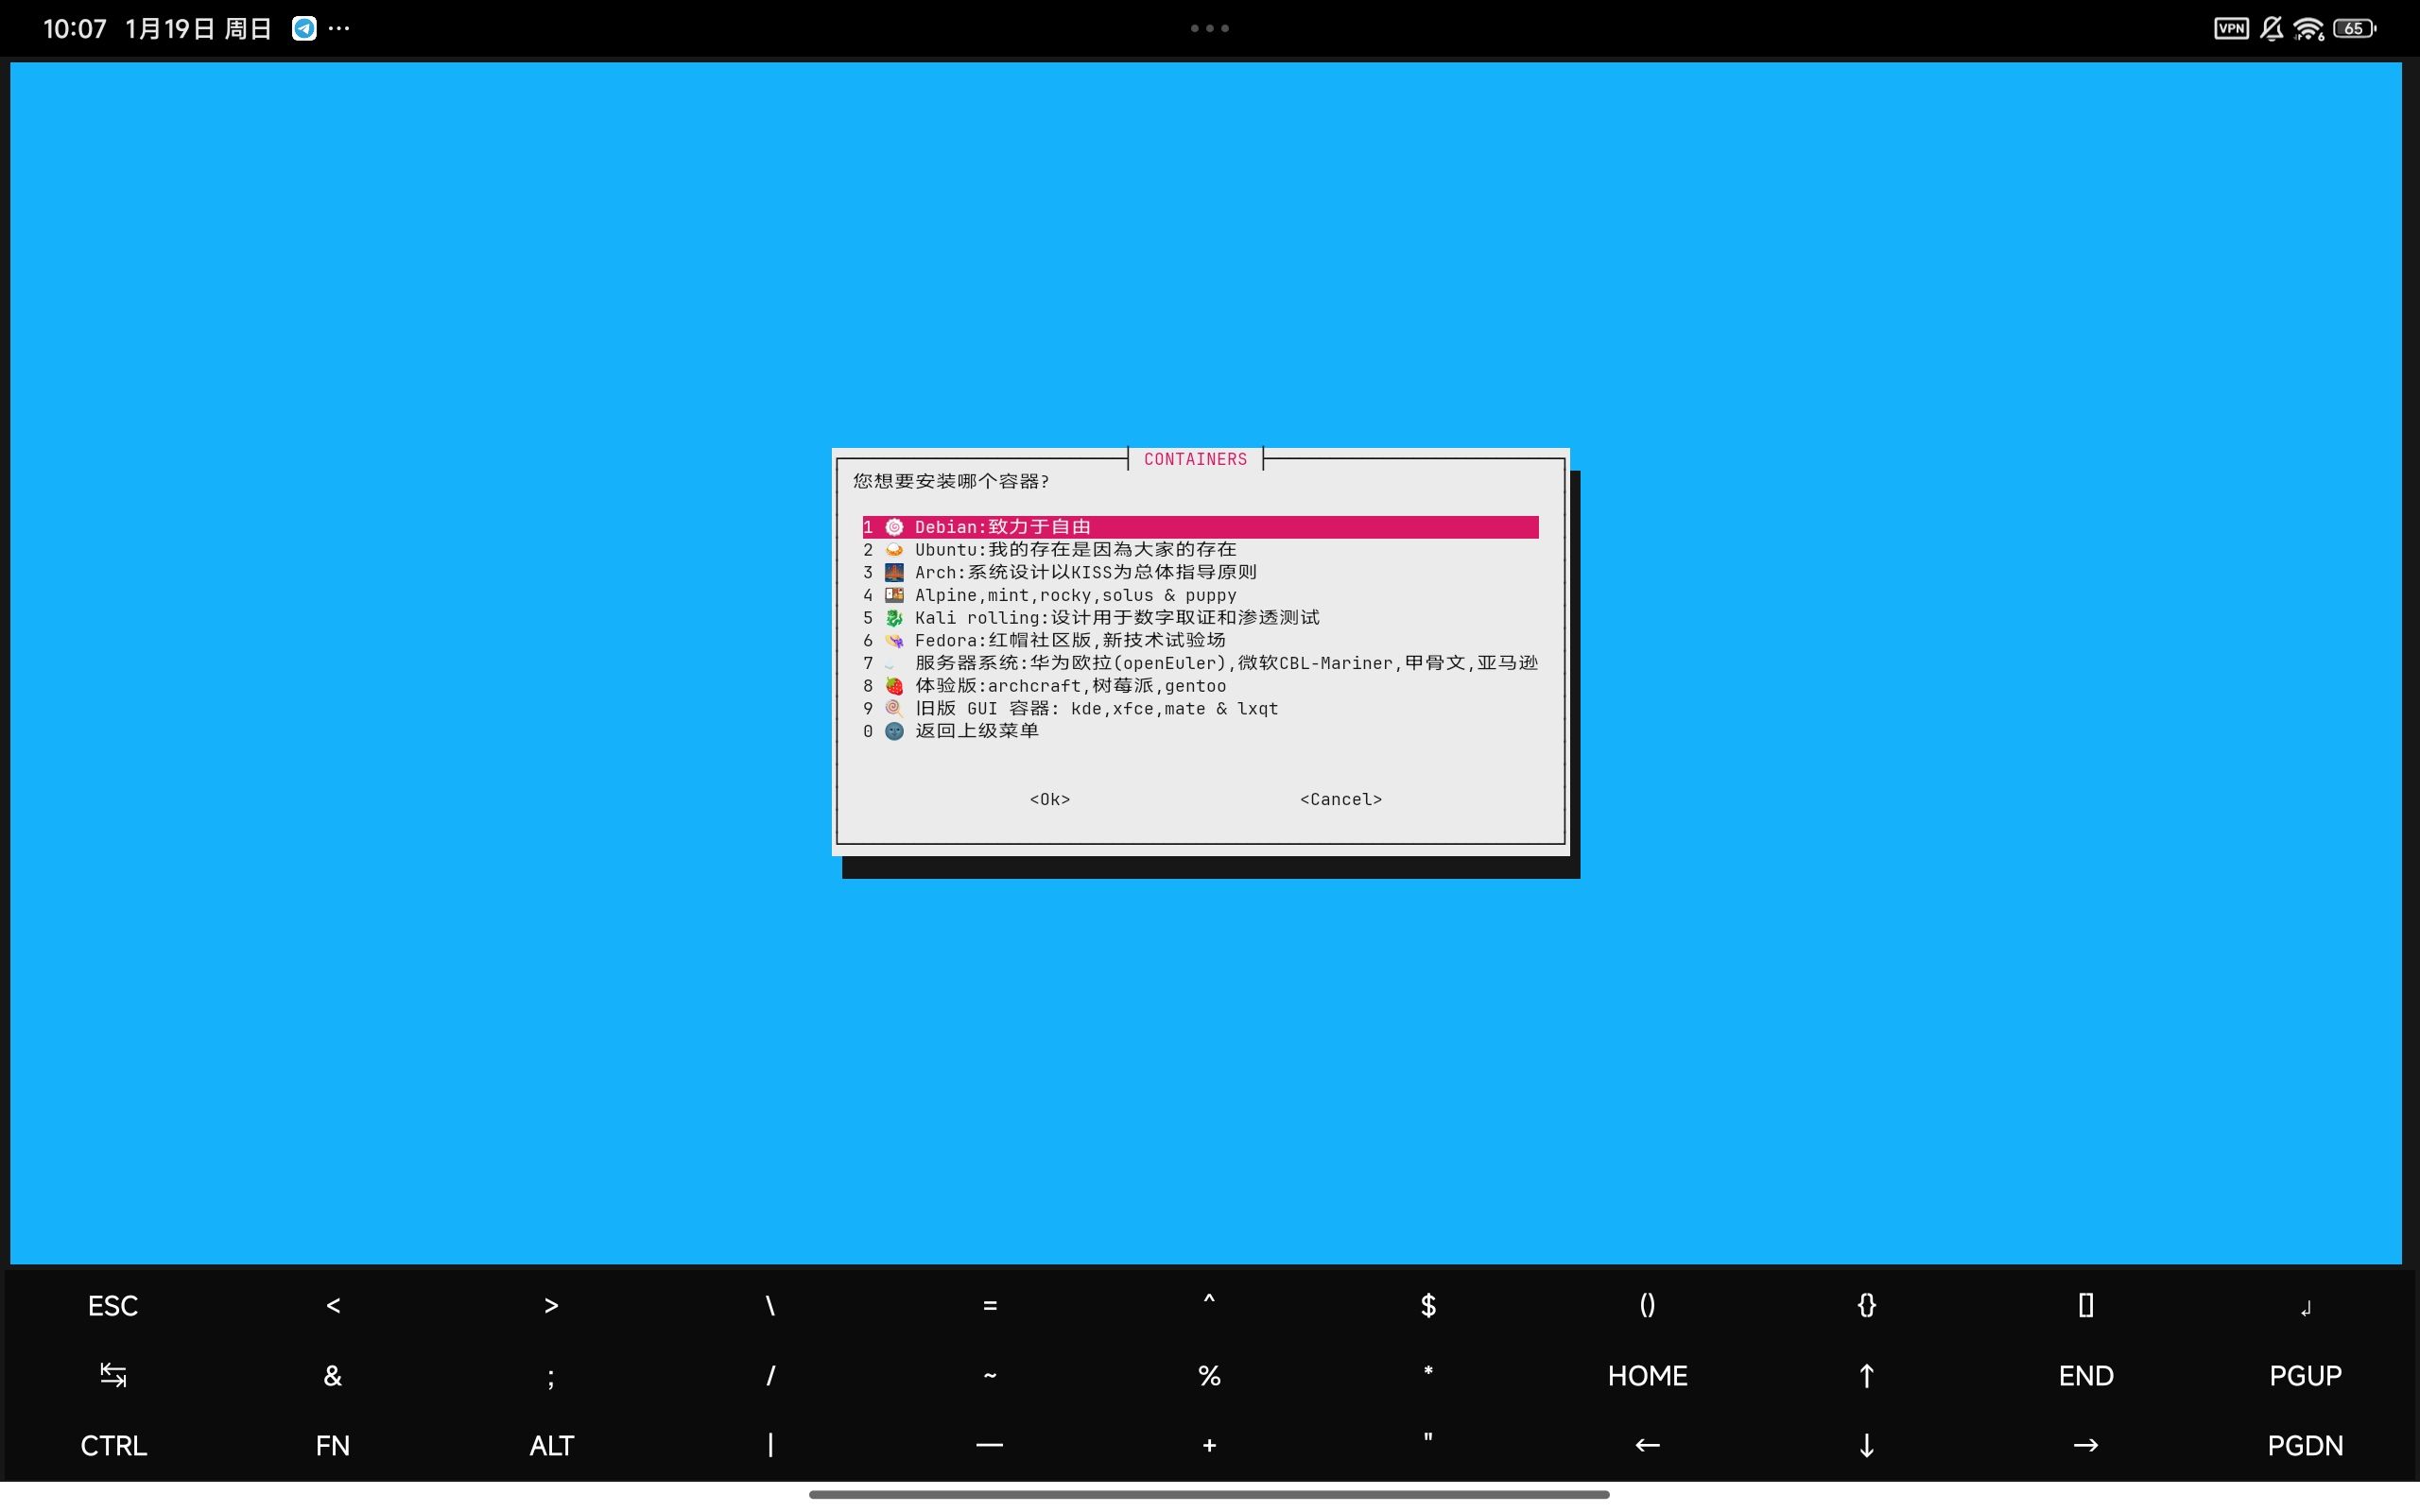This screenshot has width=2420, height=1512.
Task: Tap the PGDN key
Action: [2305, 1446]
